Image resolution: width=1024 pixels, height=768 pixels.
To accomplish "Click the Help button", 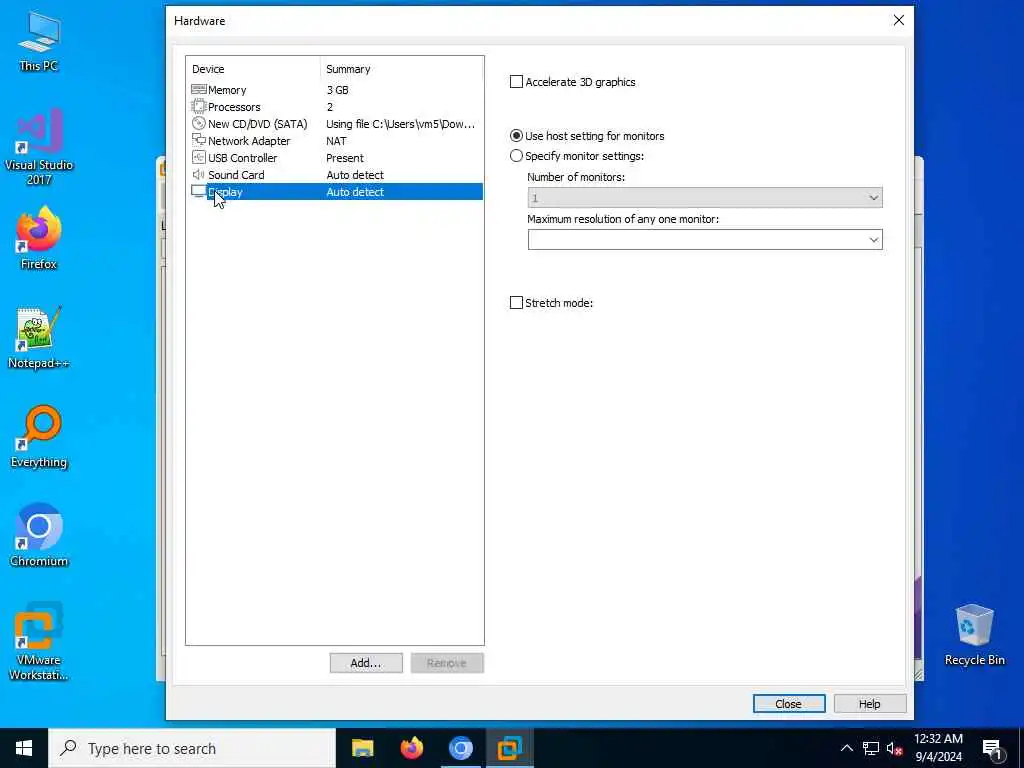I will [x=869, y=703].
